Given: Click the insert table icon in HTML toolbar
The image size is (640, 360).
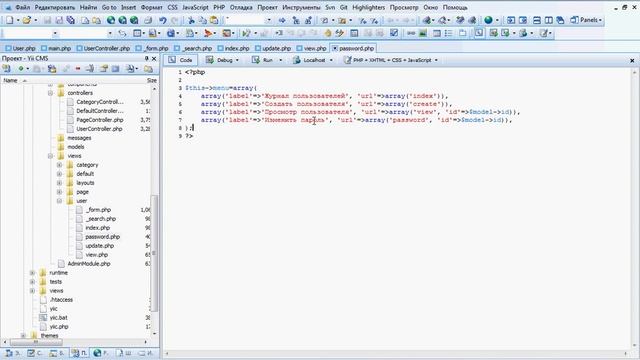Looking at the screenshot, I should click(437, 33).
